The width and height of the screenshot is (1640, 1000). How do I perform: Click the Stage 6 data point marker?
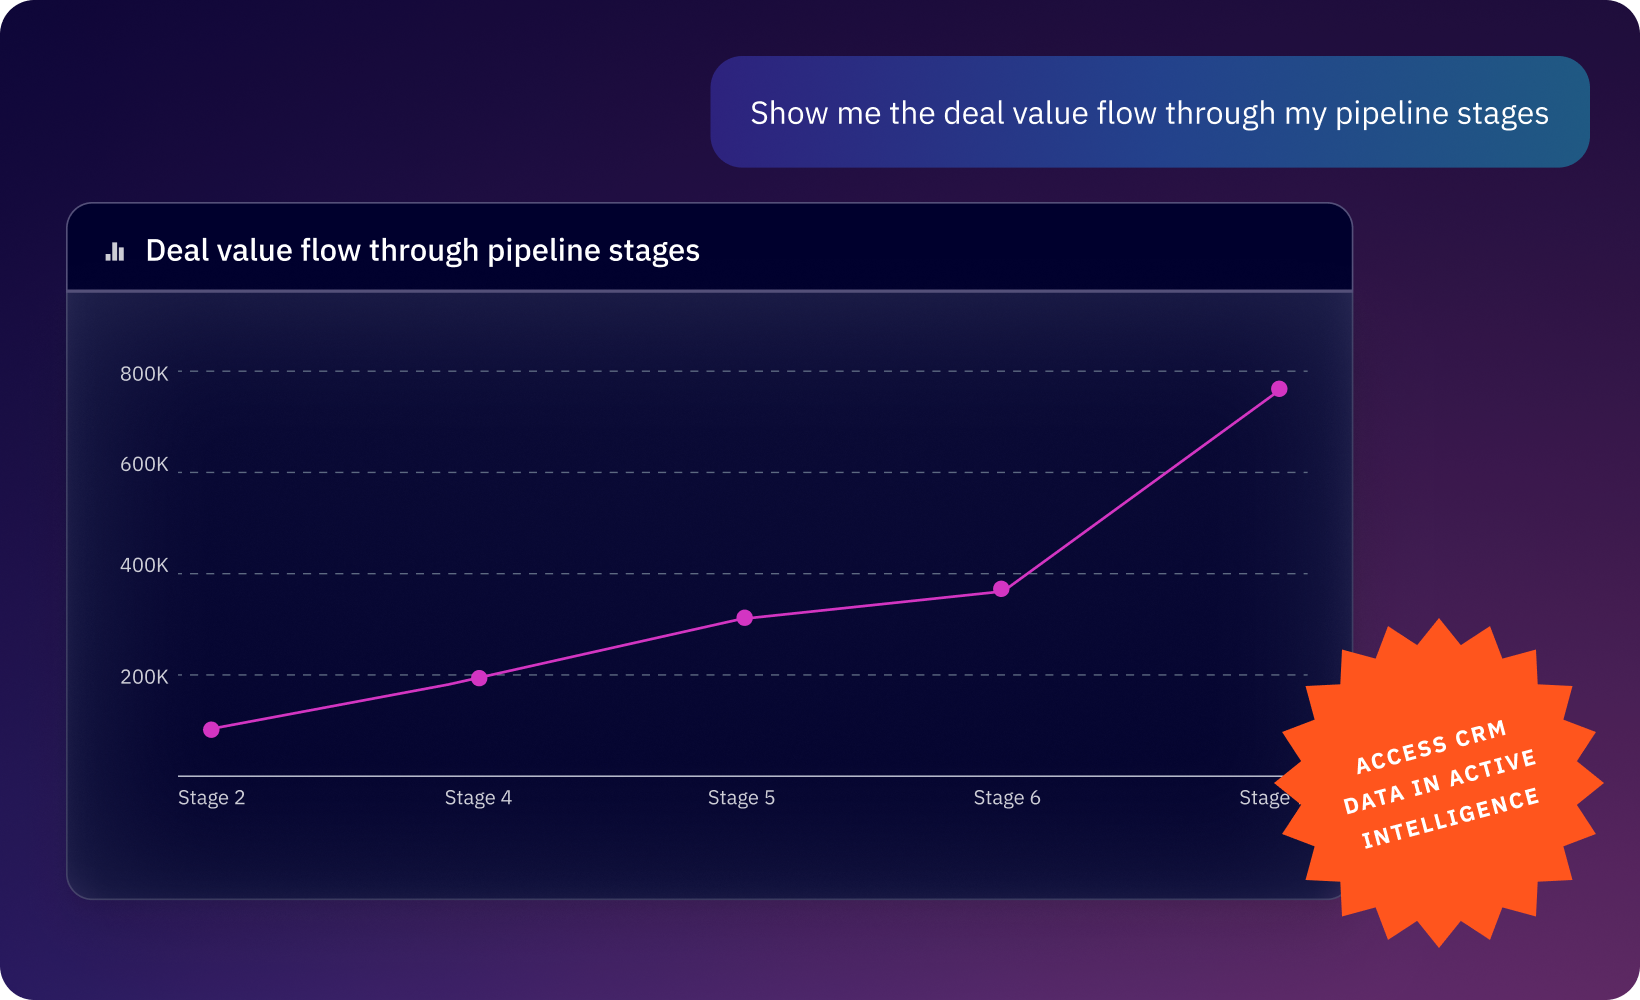click(x=1001, y=590)
